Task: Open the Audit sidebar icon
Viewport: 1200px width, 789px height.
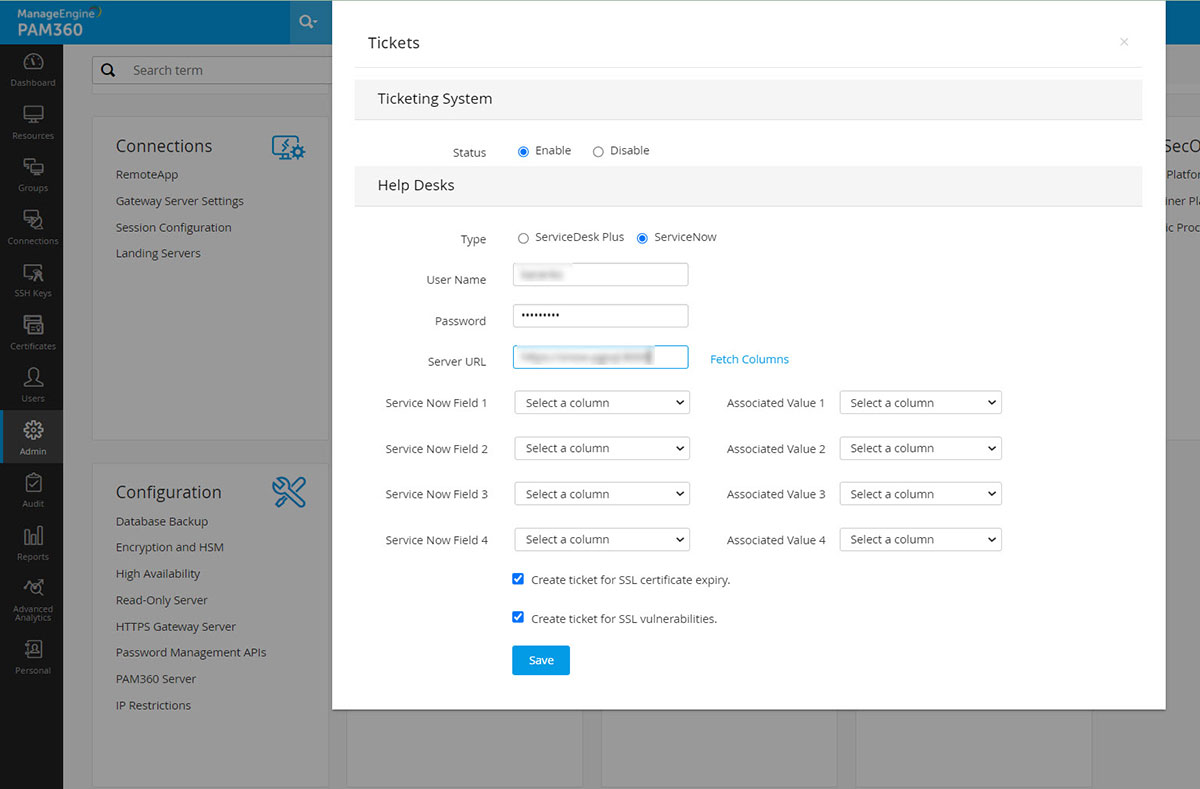Action: (x=32, y=491)
